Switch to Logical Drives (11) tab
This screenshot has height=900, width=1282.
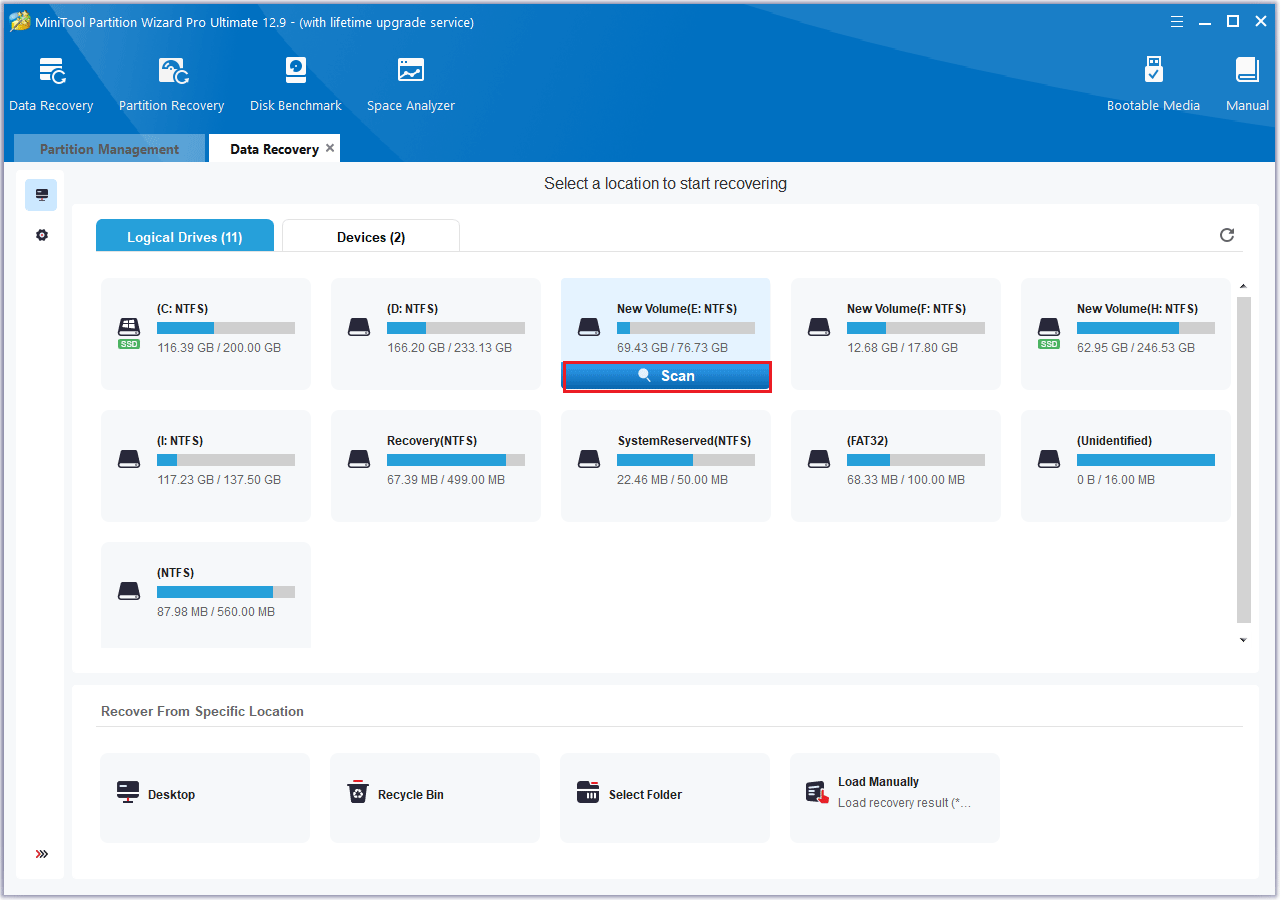click(184, 237)
